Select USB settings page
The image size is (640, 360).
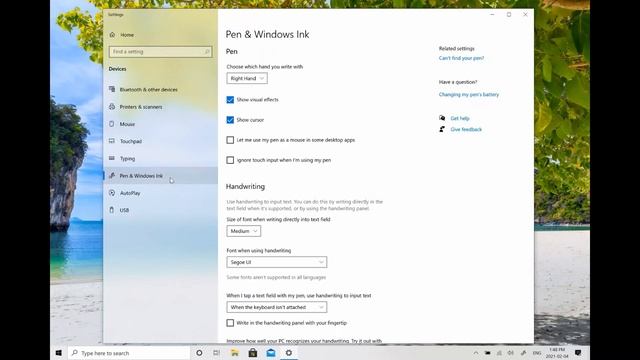point(160,210)
